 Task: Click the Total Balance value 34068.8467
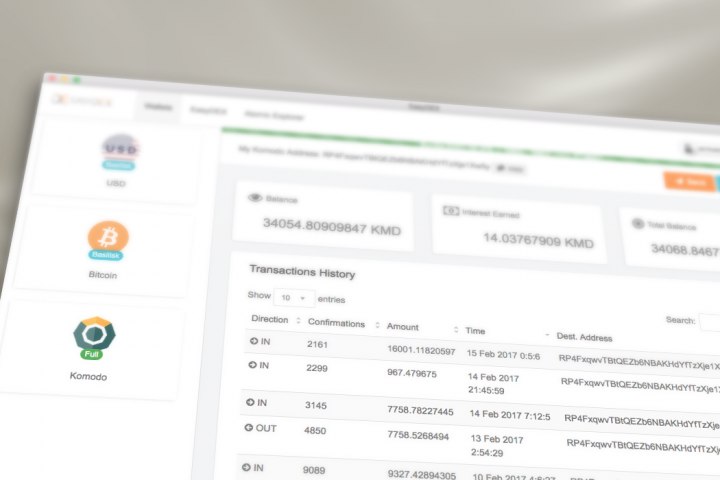[686, 250]
